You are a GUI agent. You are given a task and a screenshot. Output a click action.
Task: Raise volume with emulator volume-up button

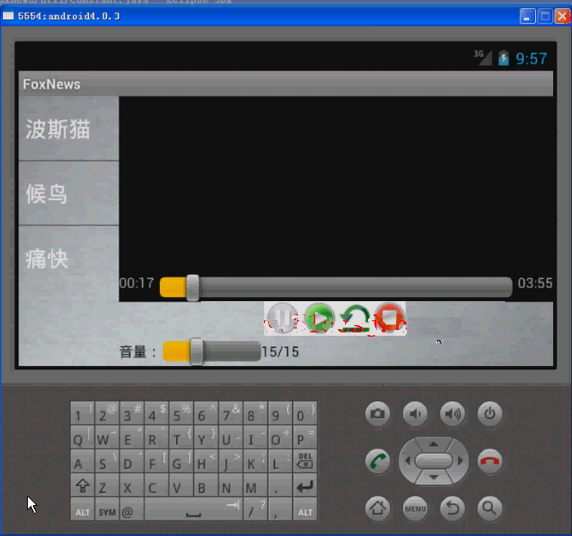(x=452, y=413)
